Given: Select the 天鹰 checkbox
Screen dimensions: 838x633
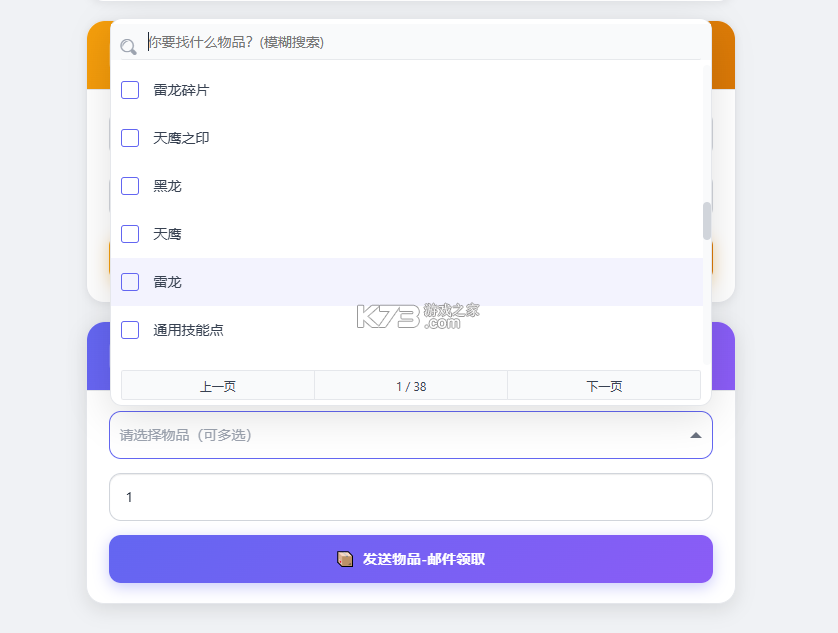Looking at the screenshot, I should (130, 234).
